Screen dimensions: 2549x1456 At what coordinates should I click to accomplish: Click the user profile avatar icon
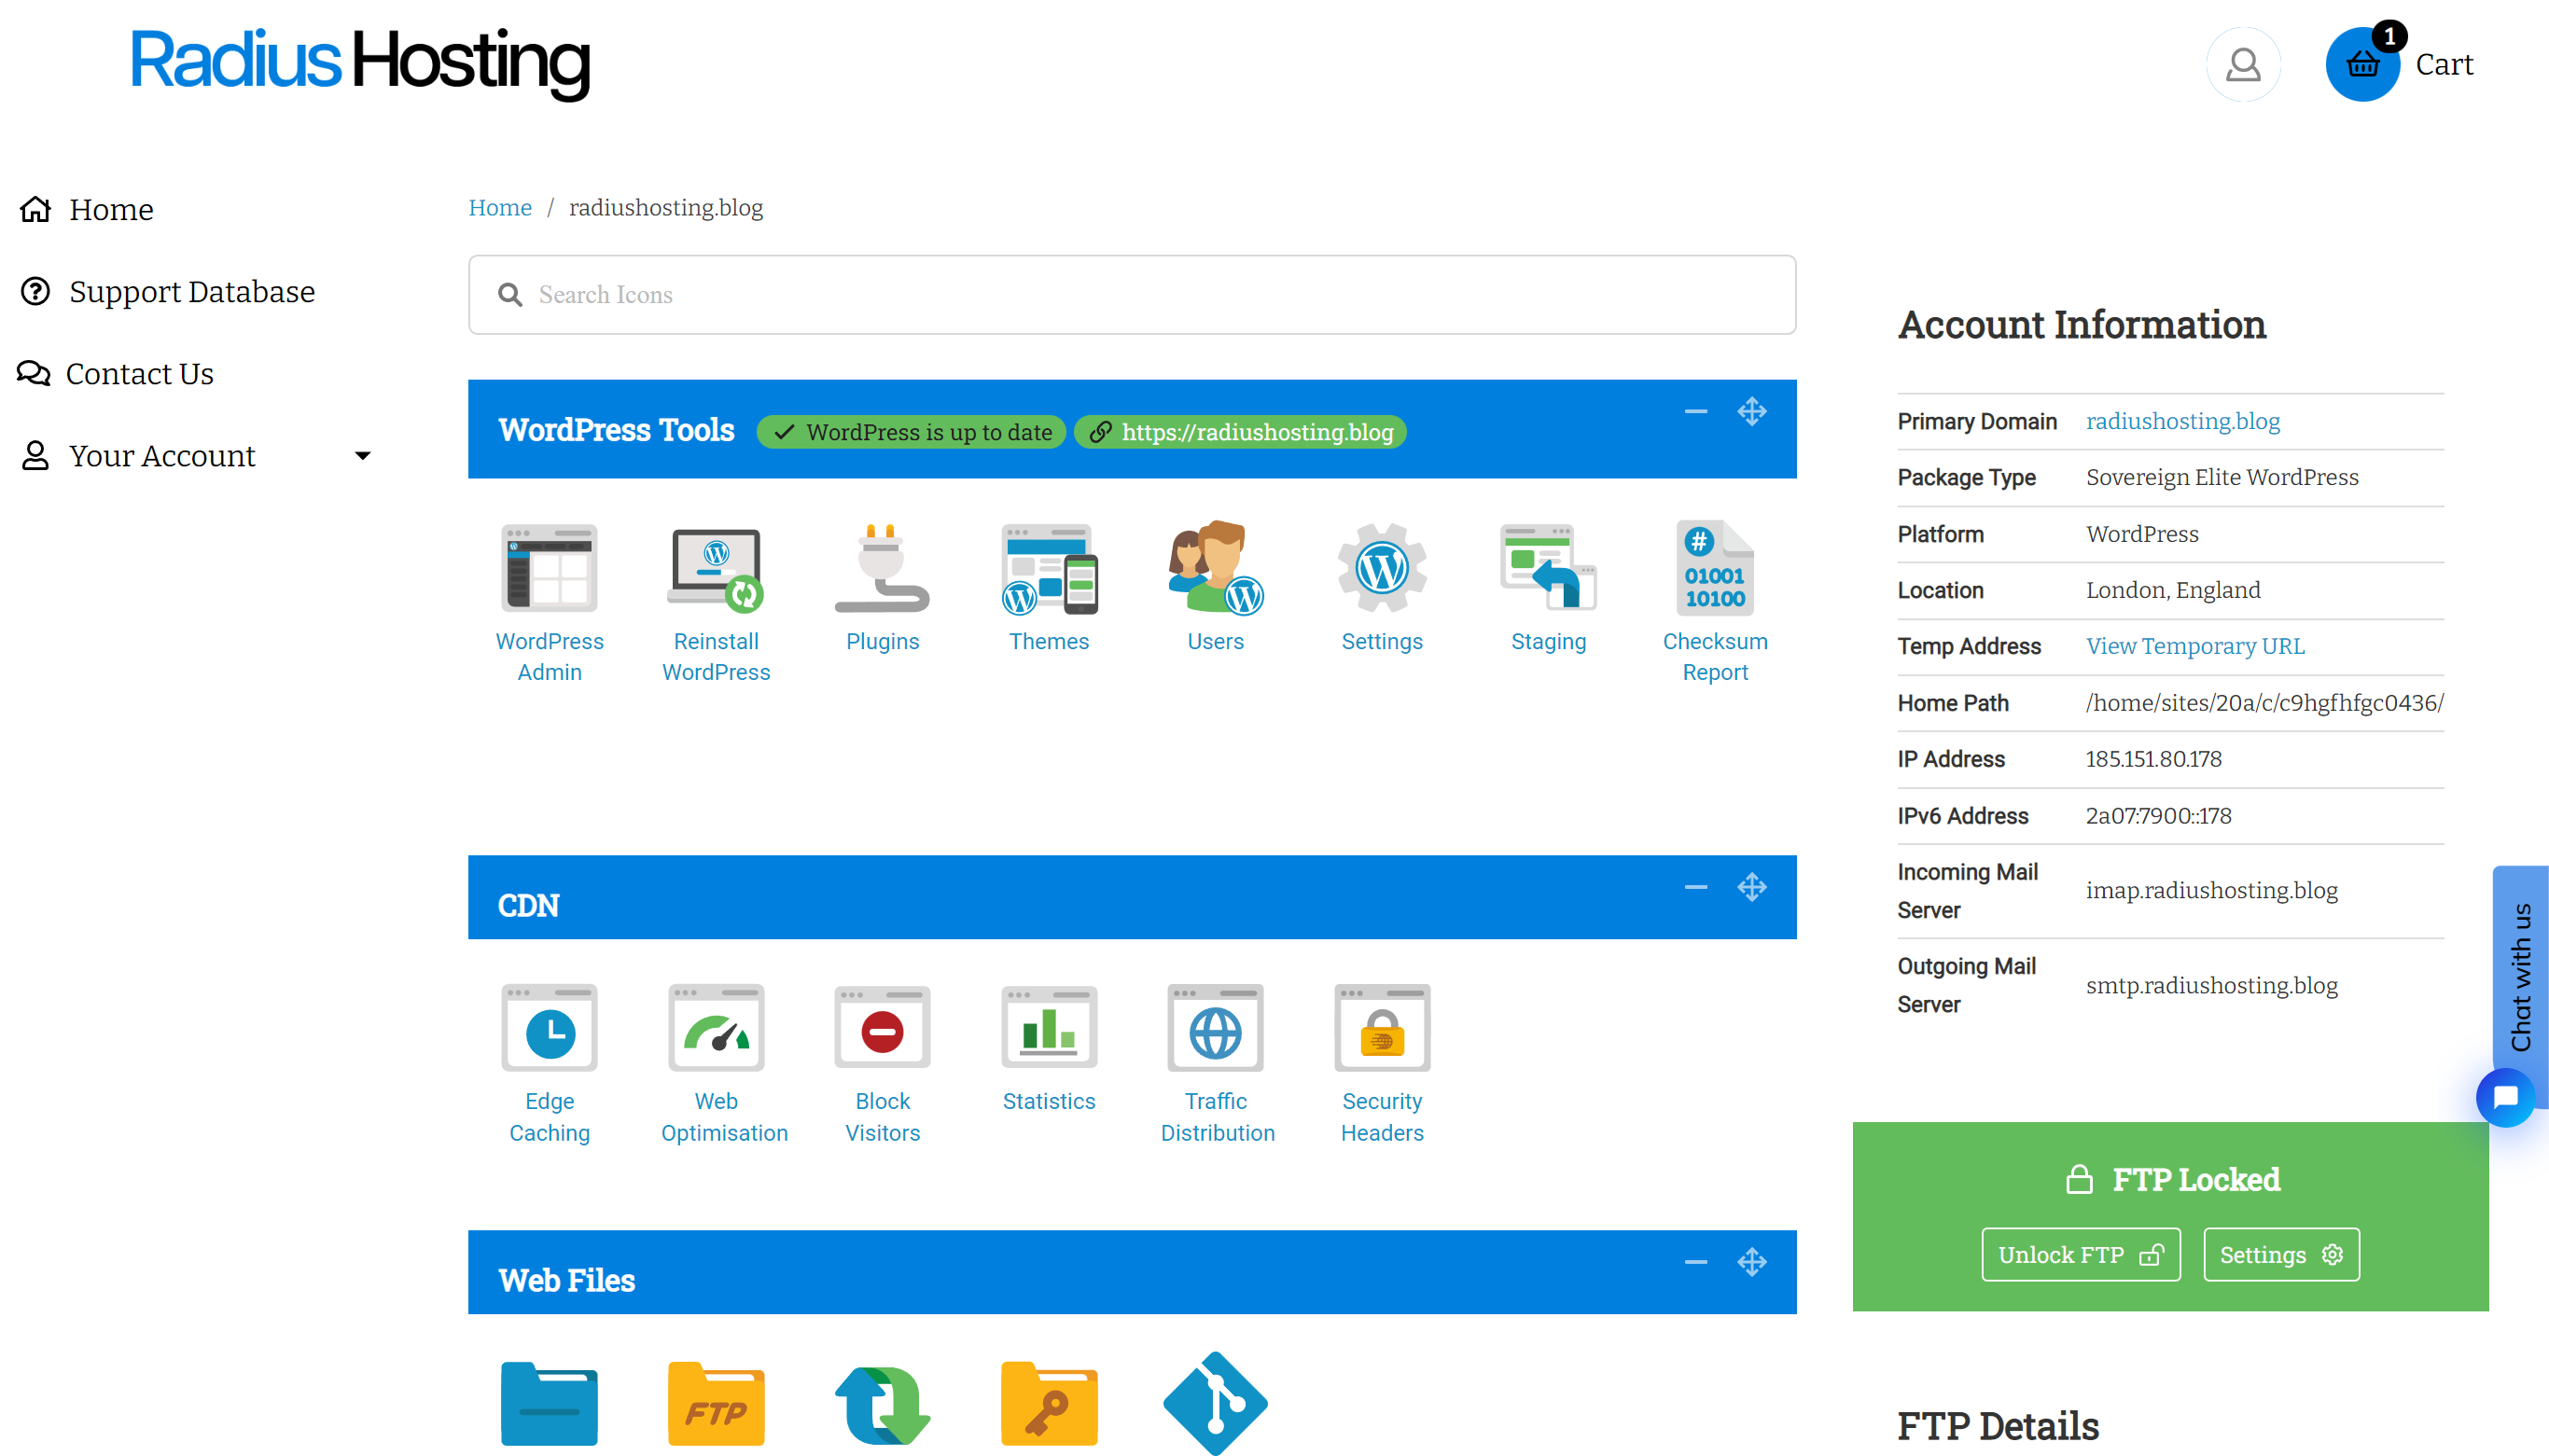point(2243,64)
